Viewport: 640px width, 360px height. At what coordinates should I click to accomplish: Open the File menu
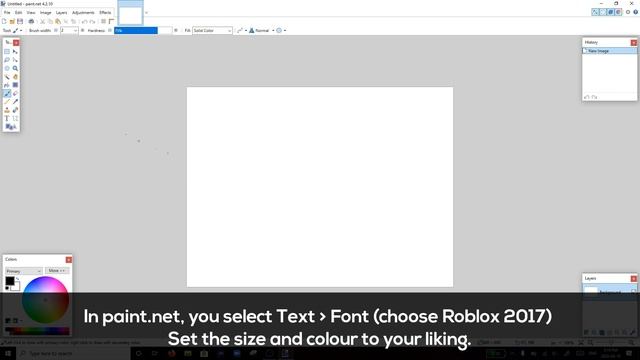7,13
